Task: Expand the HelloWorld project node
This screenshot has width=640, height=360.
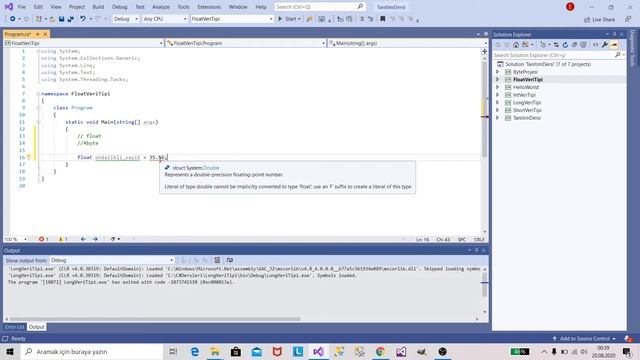Action: click(x=498, y=87)
